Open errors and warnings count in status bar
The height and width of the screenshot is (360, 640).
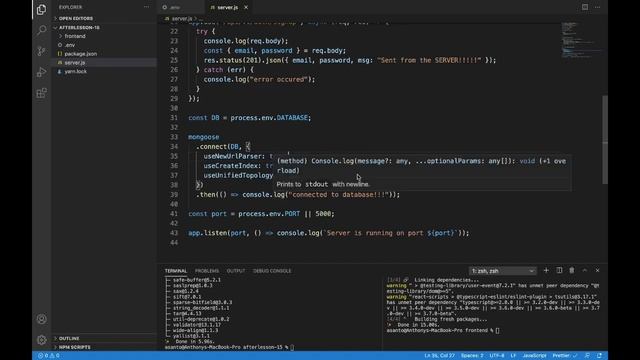pyautogui.click(x=49, y=356)
